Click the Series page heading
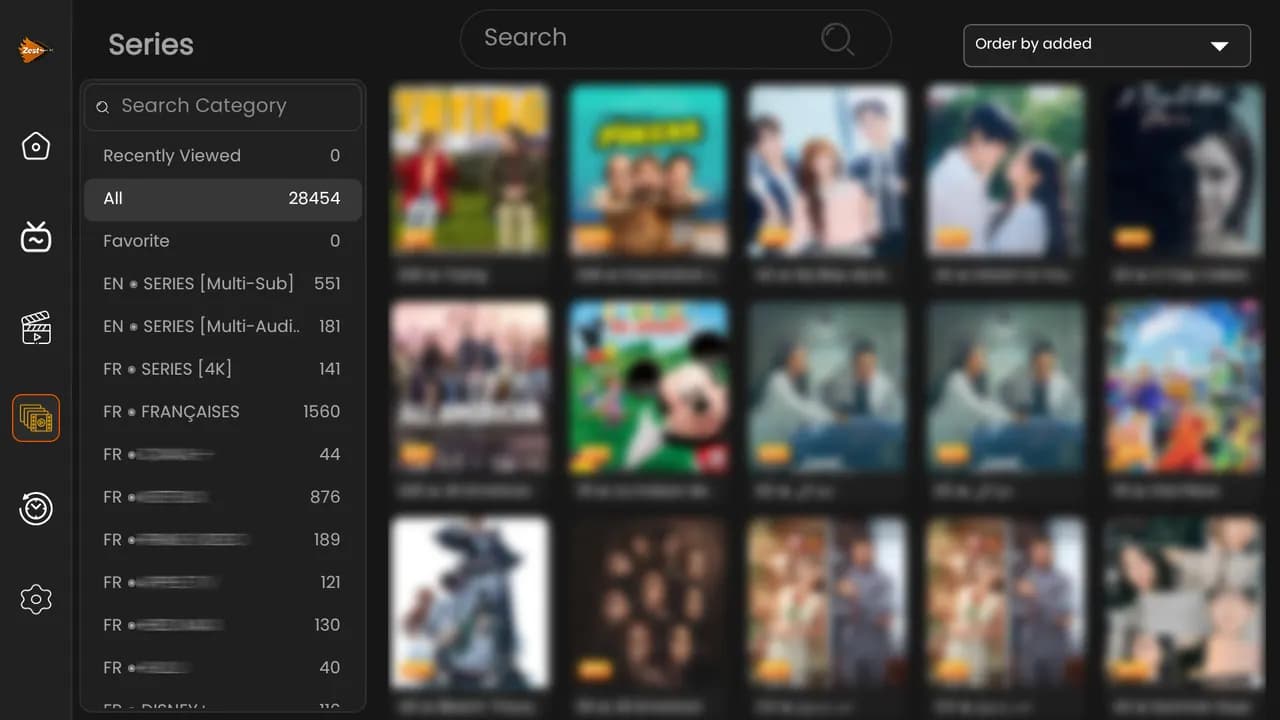 [x=151, y=45]
